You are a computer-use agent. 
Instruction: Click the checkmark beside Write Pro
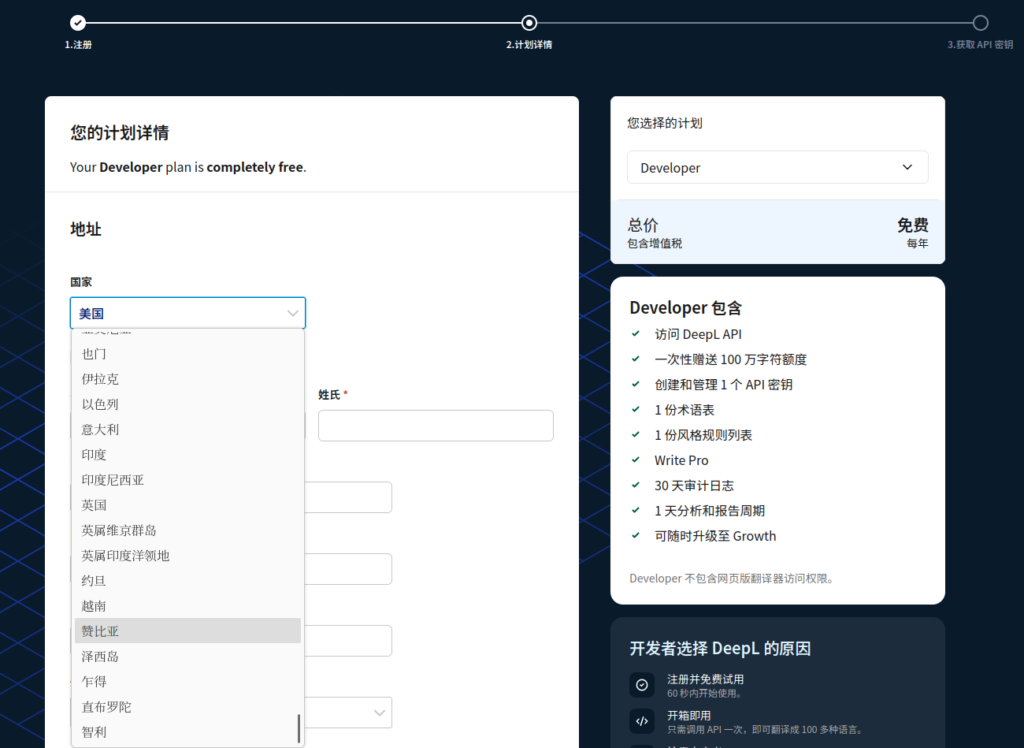tap(635, 460)
